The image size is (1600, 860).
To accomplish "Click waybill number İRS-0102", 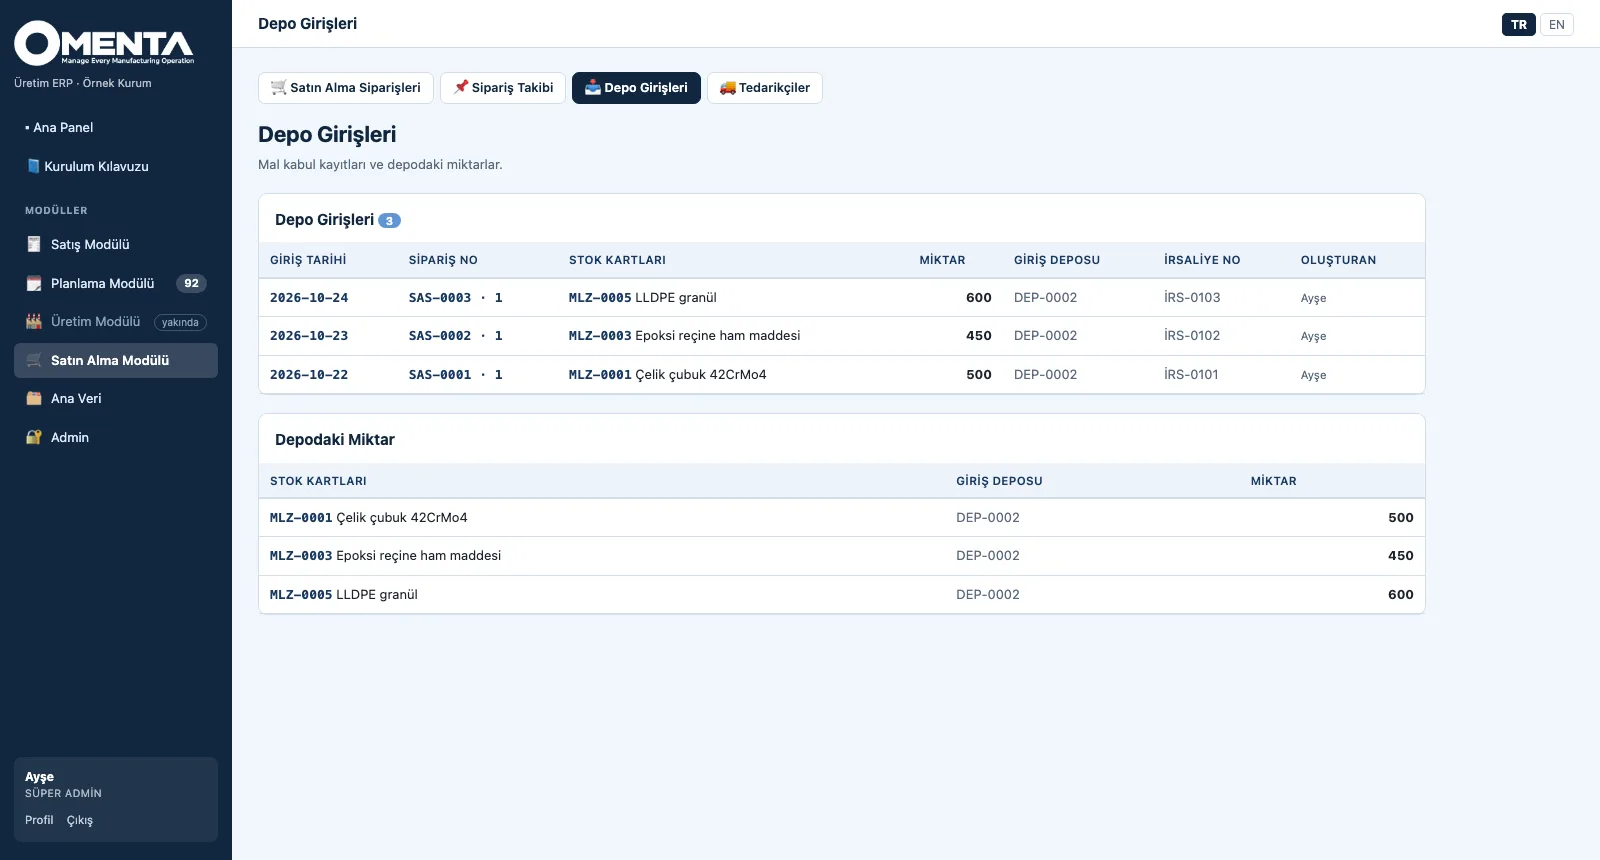I will coord(1192,336).
